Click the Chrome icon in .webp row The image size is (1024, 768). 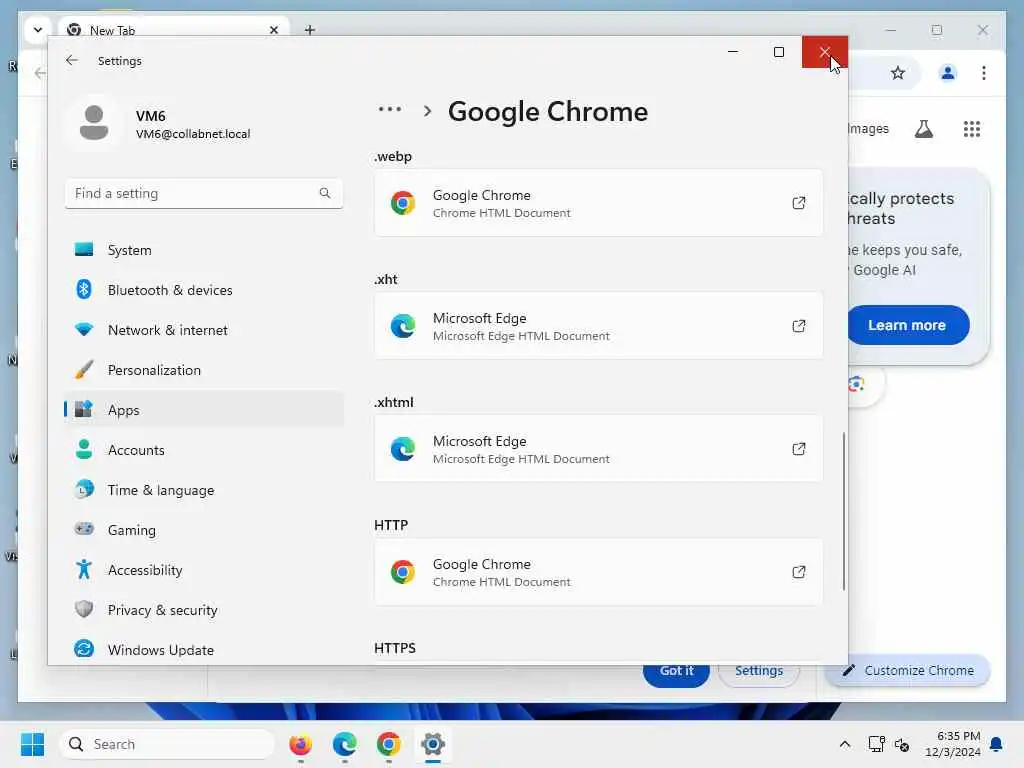coord(403,203)
